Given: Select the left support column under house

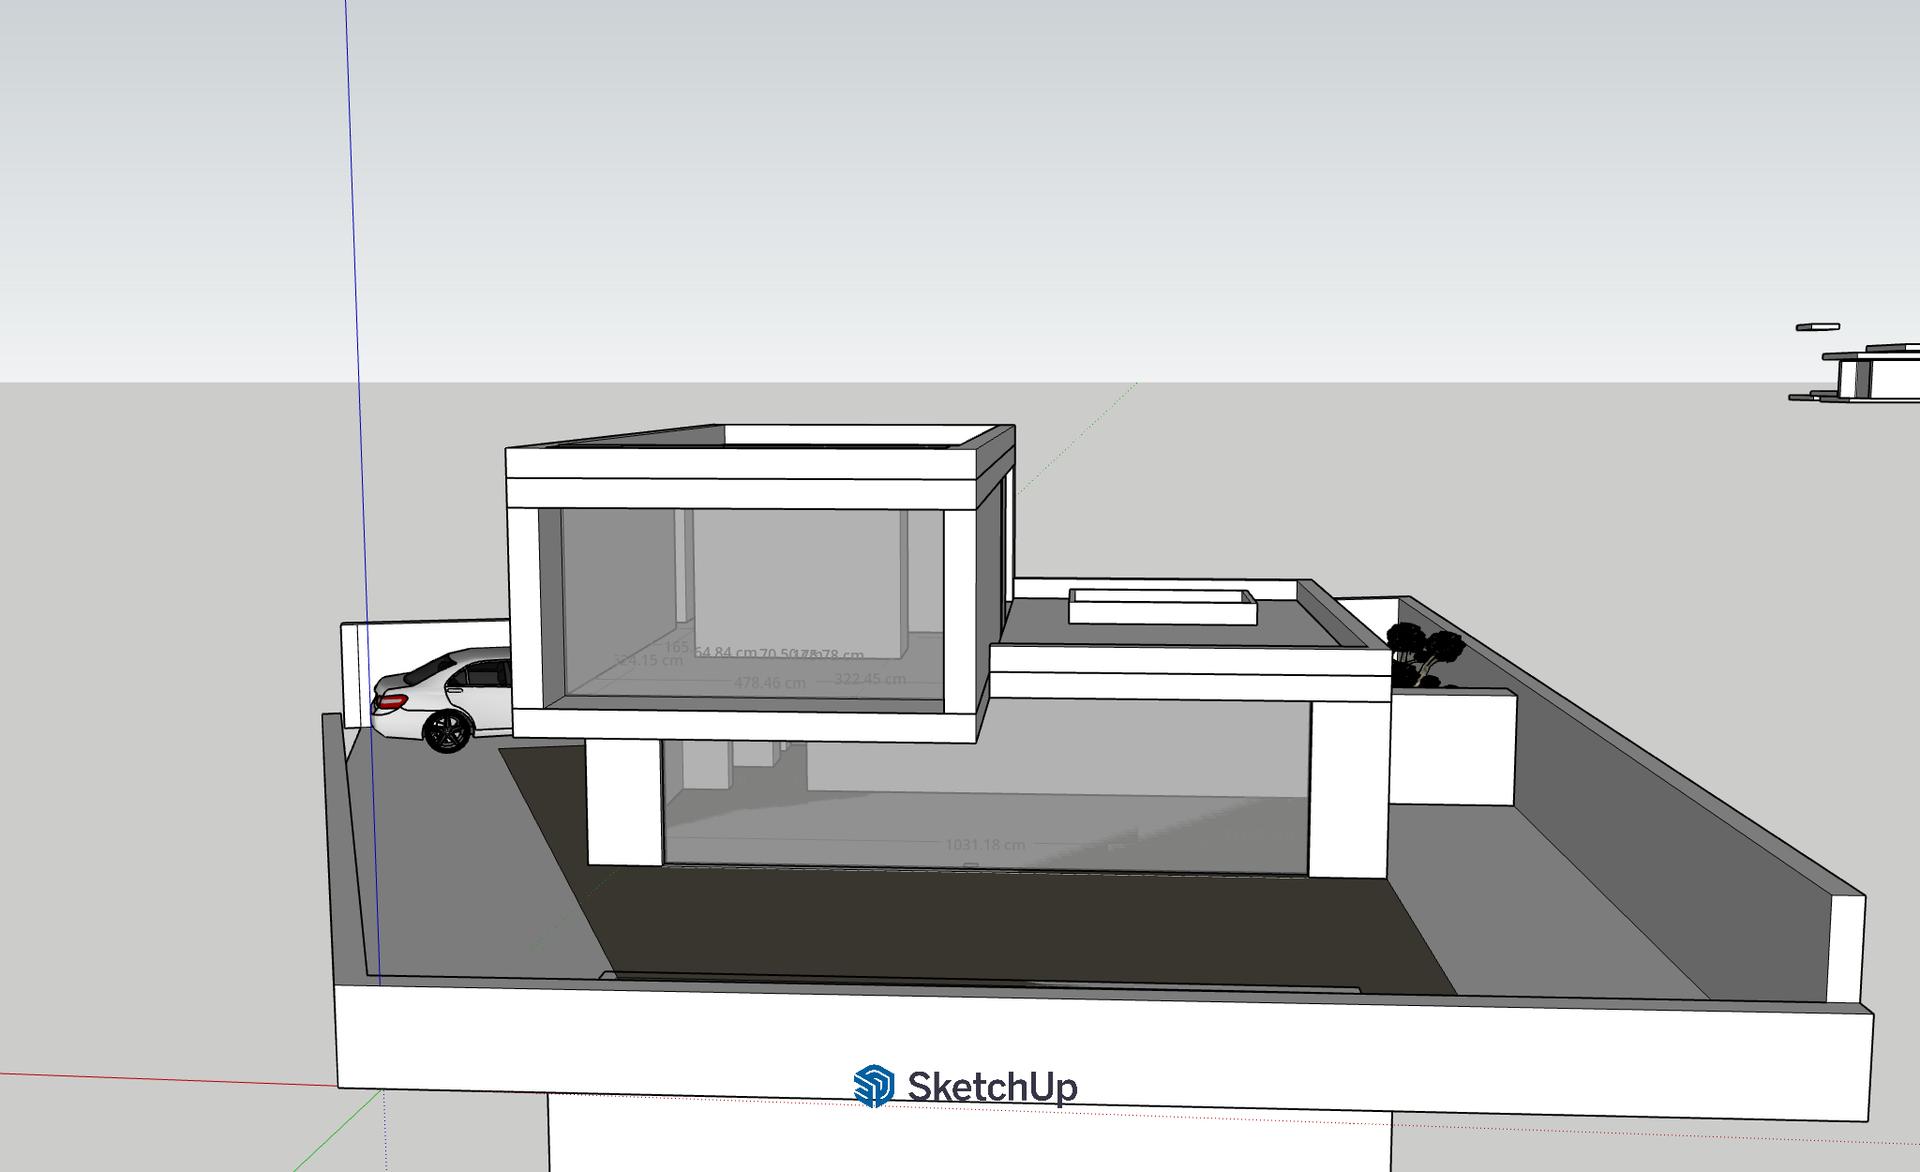Looking at the screenshot, I should pyautogui.click(x=623, y=803).
